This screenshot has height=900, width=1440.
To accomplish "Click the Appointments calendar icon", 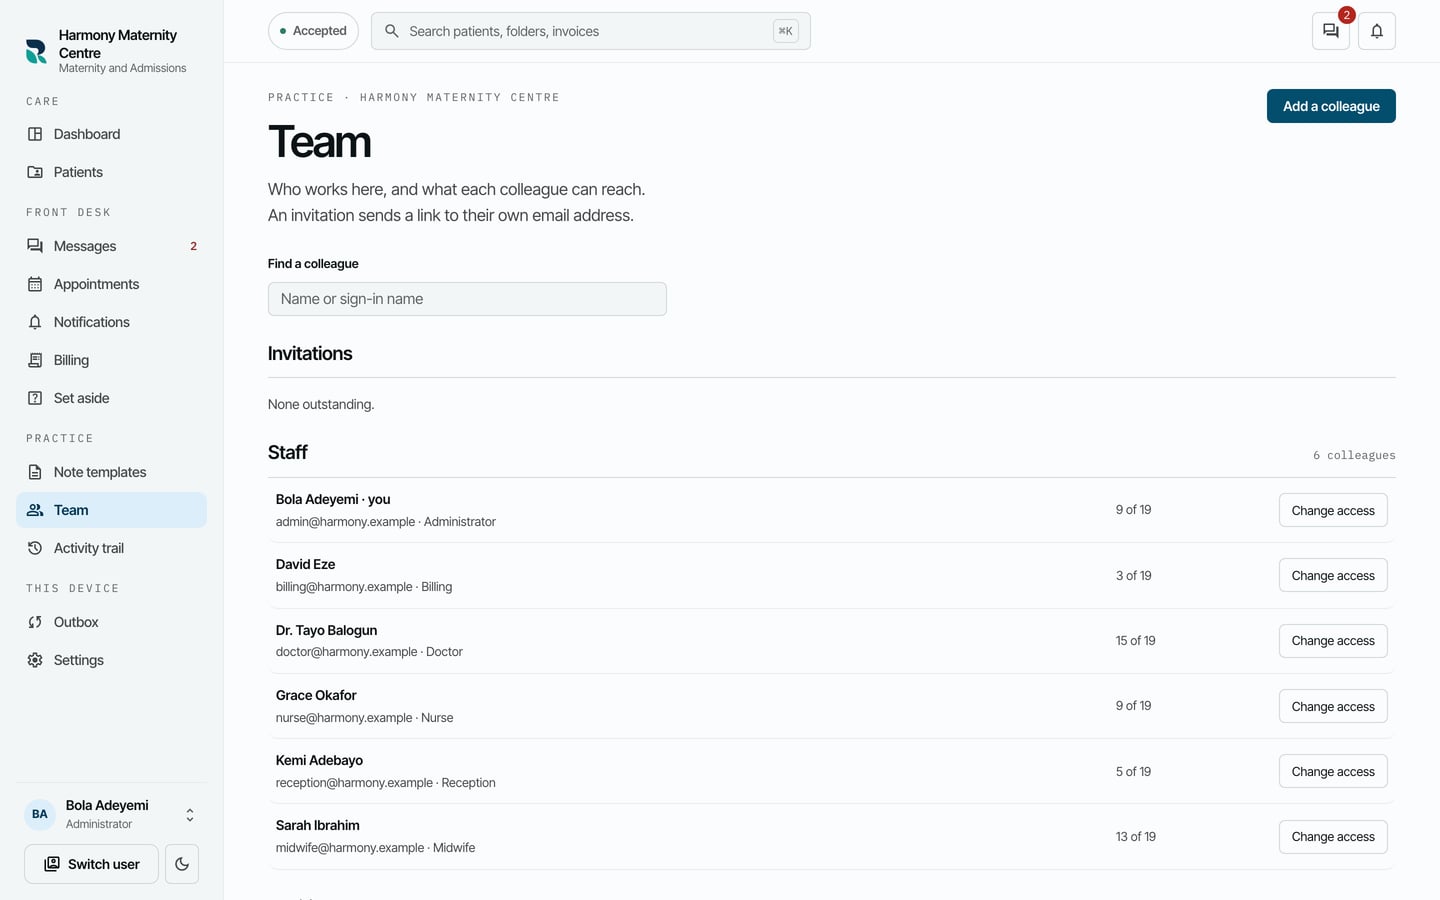I will pos(35,284).
